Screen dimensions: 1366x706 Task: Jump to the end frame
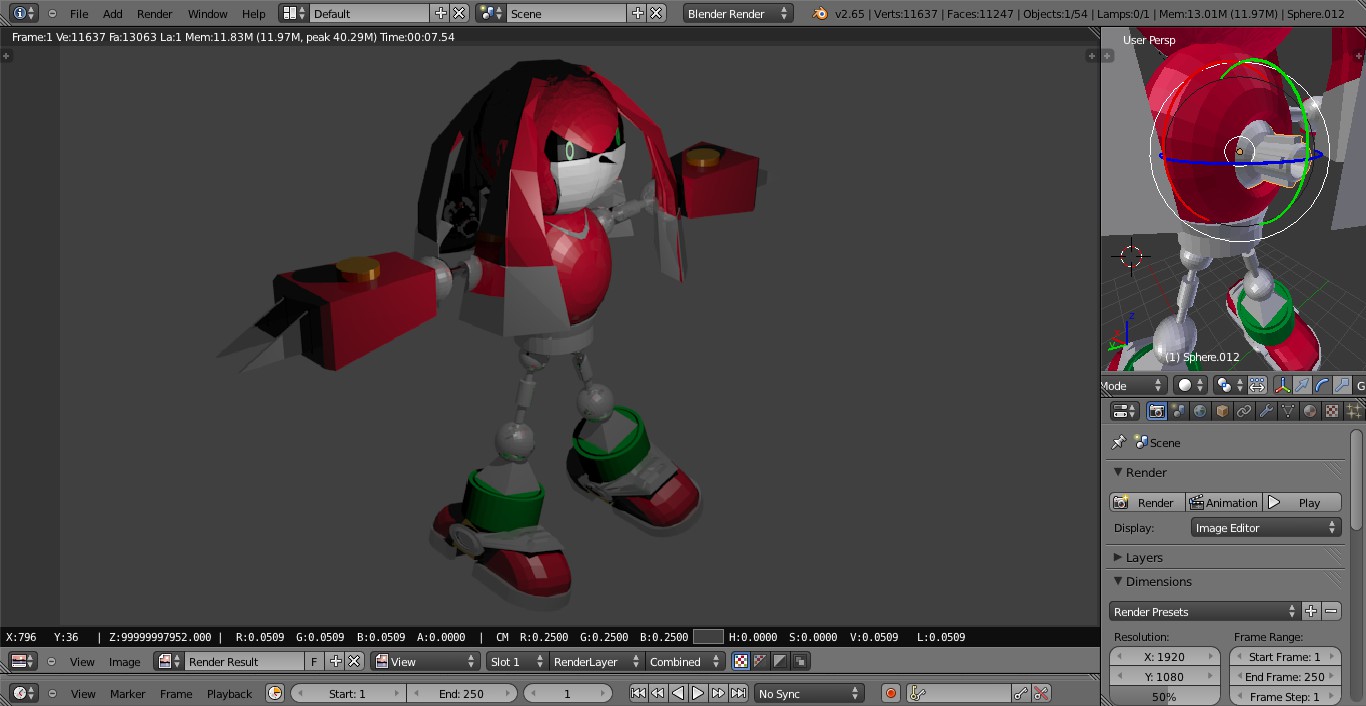point(738,693)
